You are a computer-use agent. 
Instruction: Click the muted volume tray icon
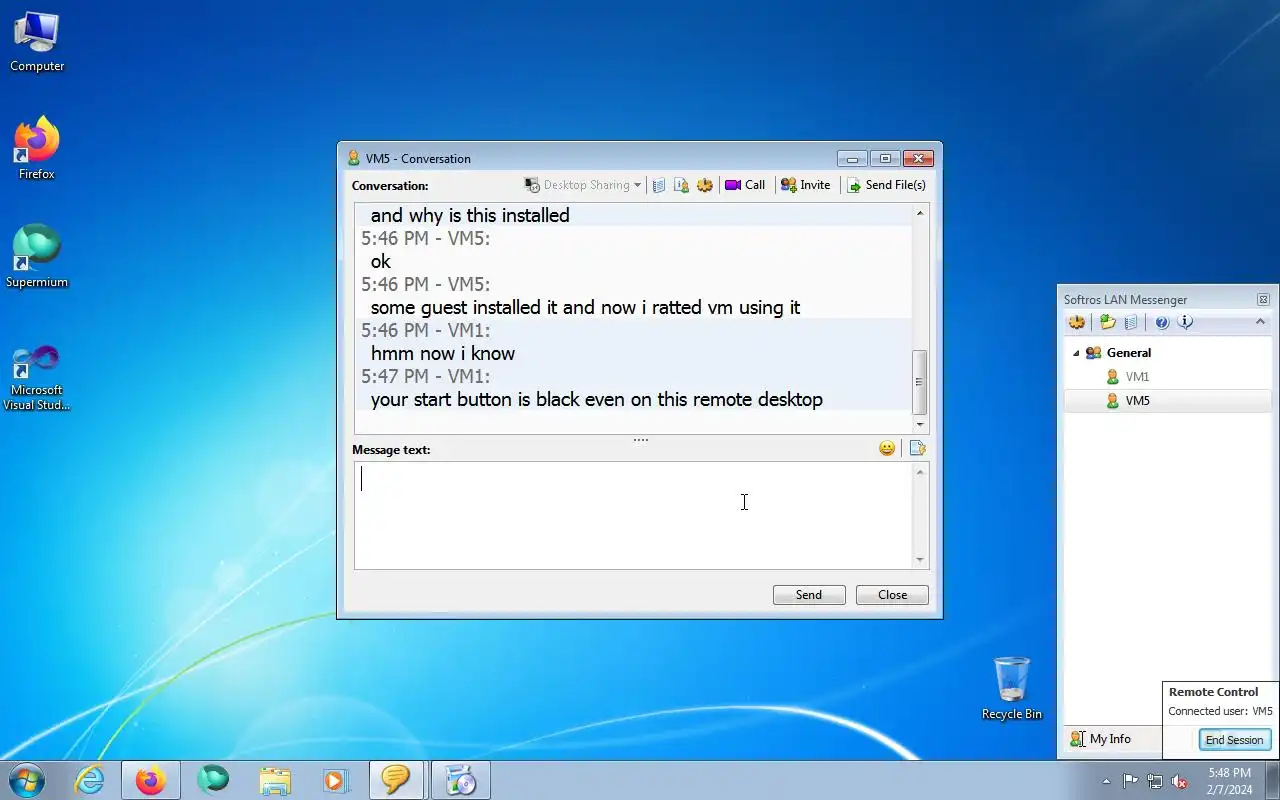tap(1180, 781)
